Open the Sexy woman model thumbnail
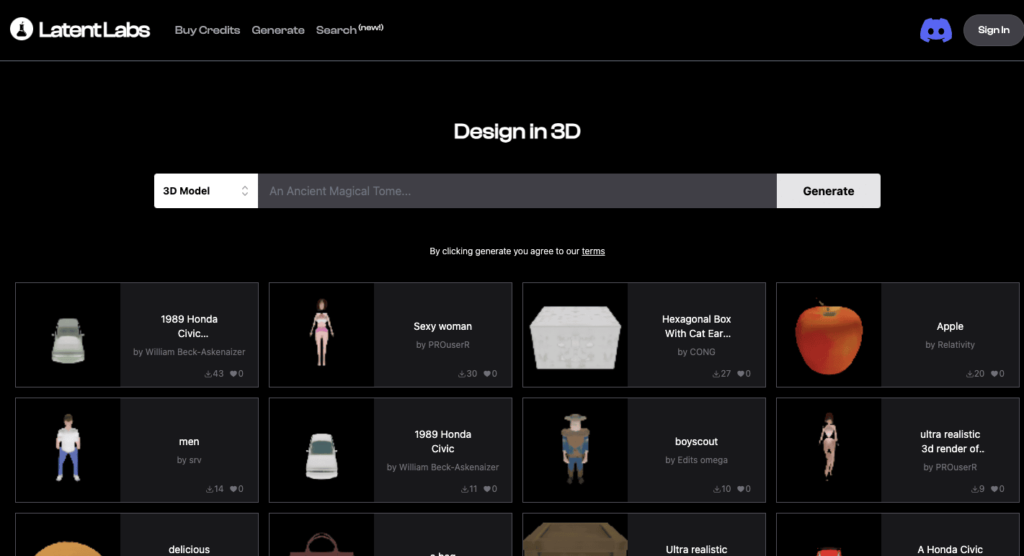The height and width of the screenshot is (556, 1024). 321,333
